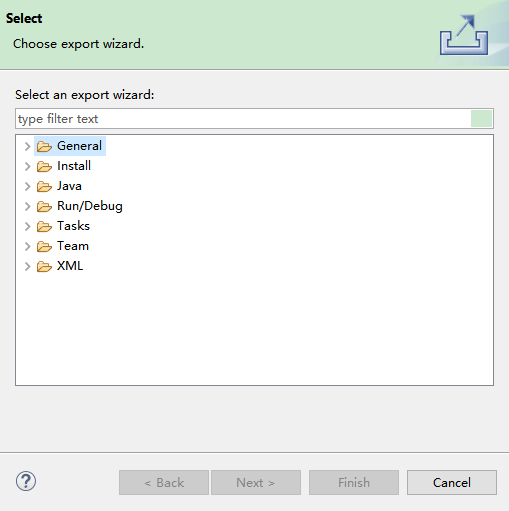Focus the type filter text field
Viewport: 509px width, 511px height.
243,119
